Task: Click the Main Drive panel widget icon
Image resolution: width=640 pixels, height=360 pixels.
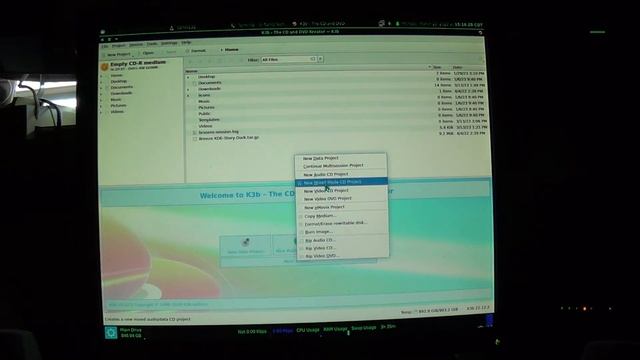Action: 111,333
